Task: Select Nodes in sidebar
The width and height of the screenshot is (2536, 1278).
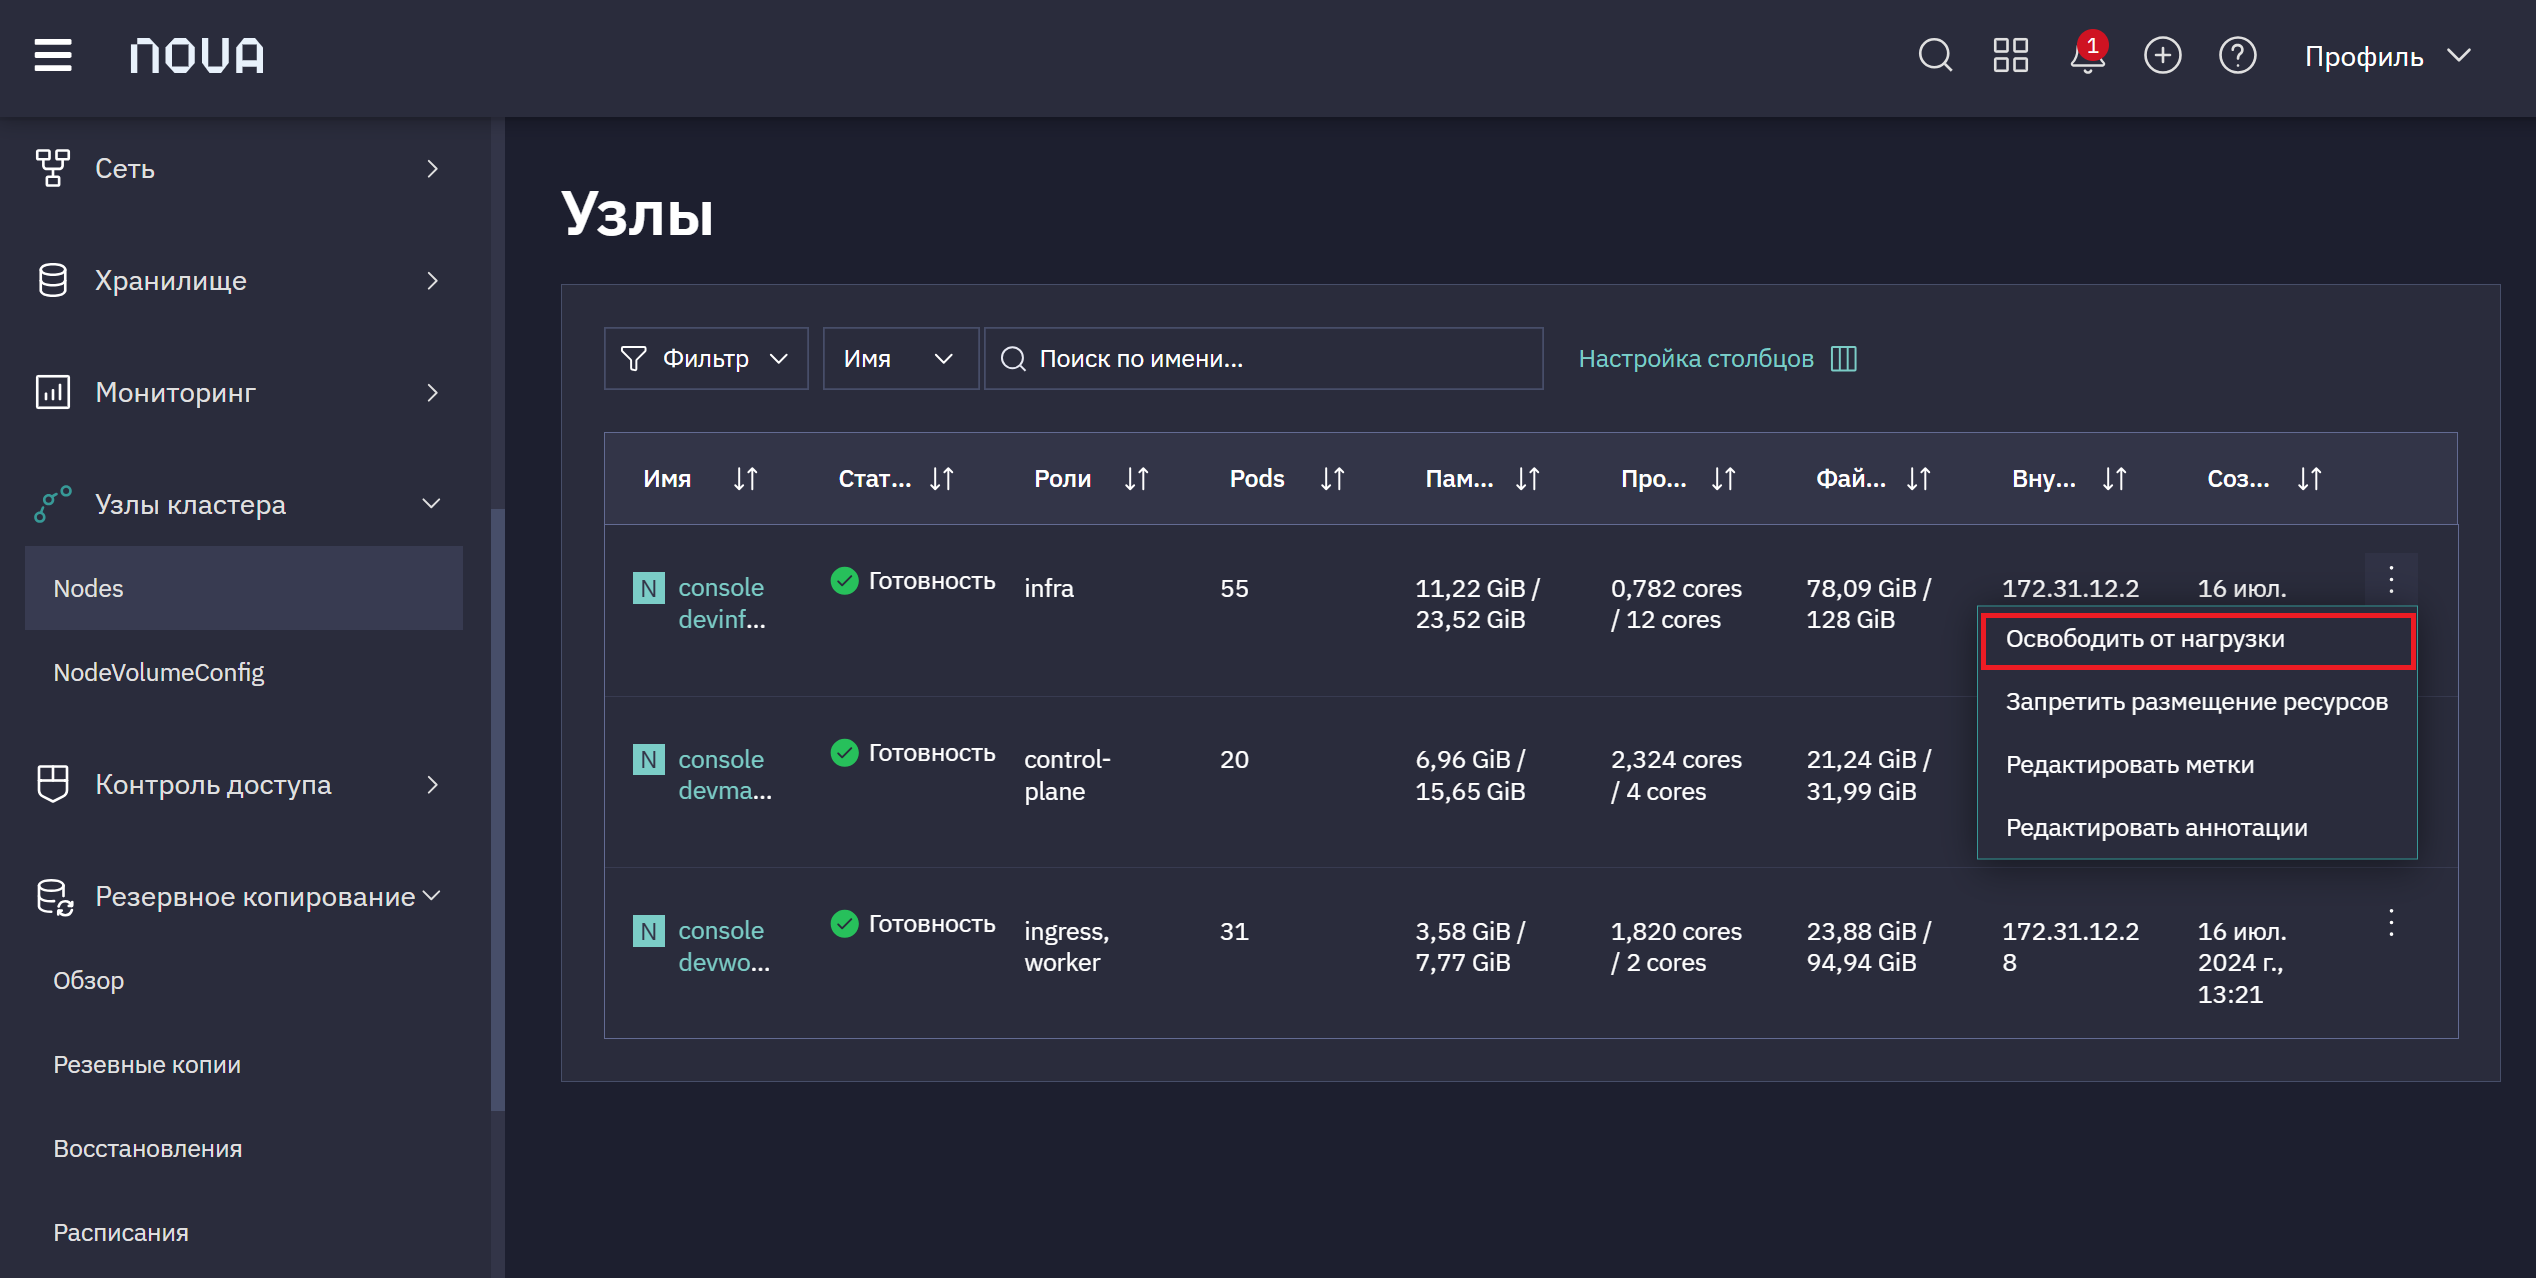Action: coord(244,588)
